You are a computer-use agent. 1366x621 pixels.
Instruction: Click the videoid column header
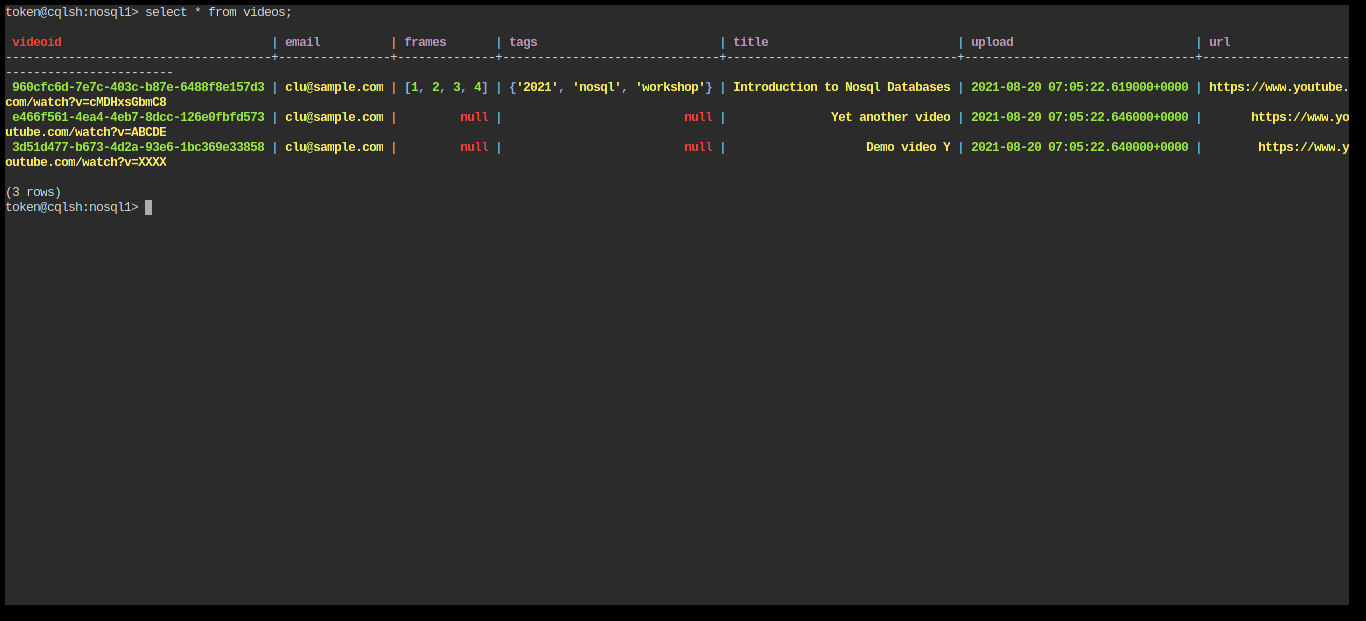click(x=36, y=41)
